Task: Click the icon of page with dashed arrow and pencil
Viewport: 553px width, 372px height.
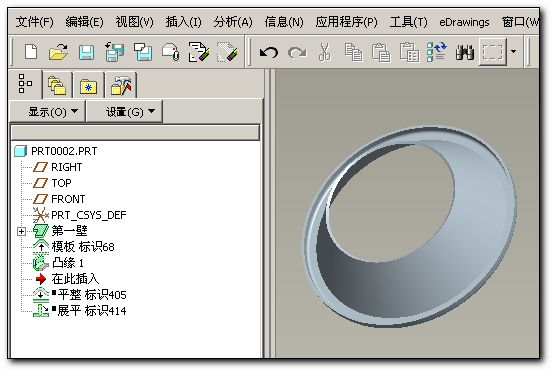Action: [199, 52]
